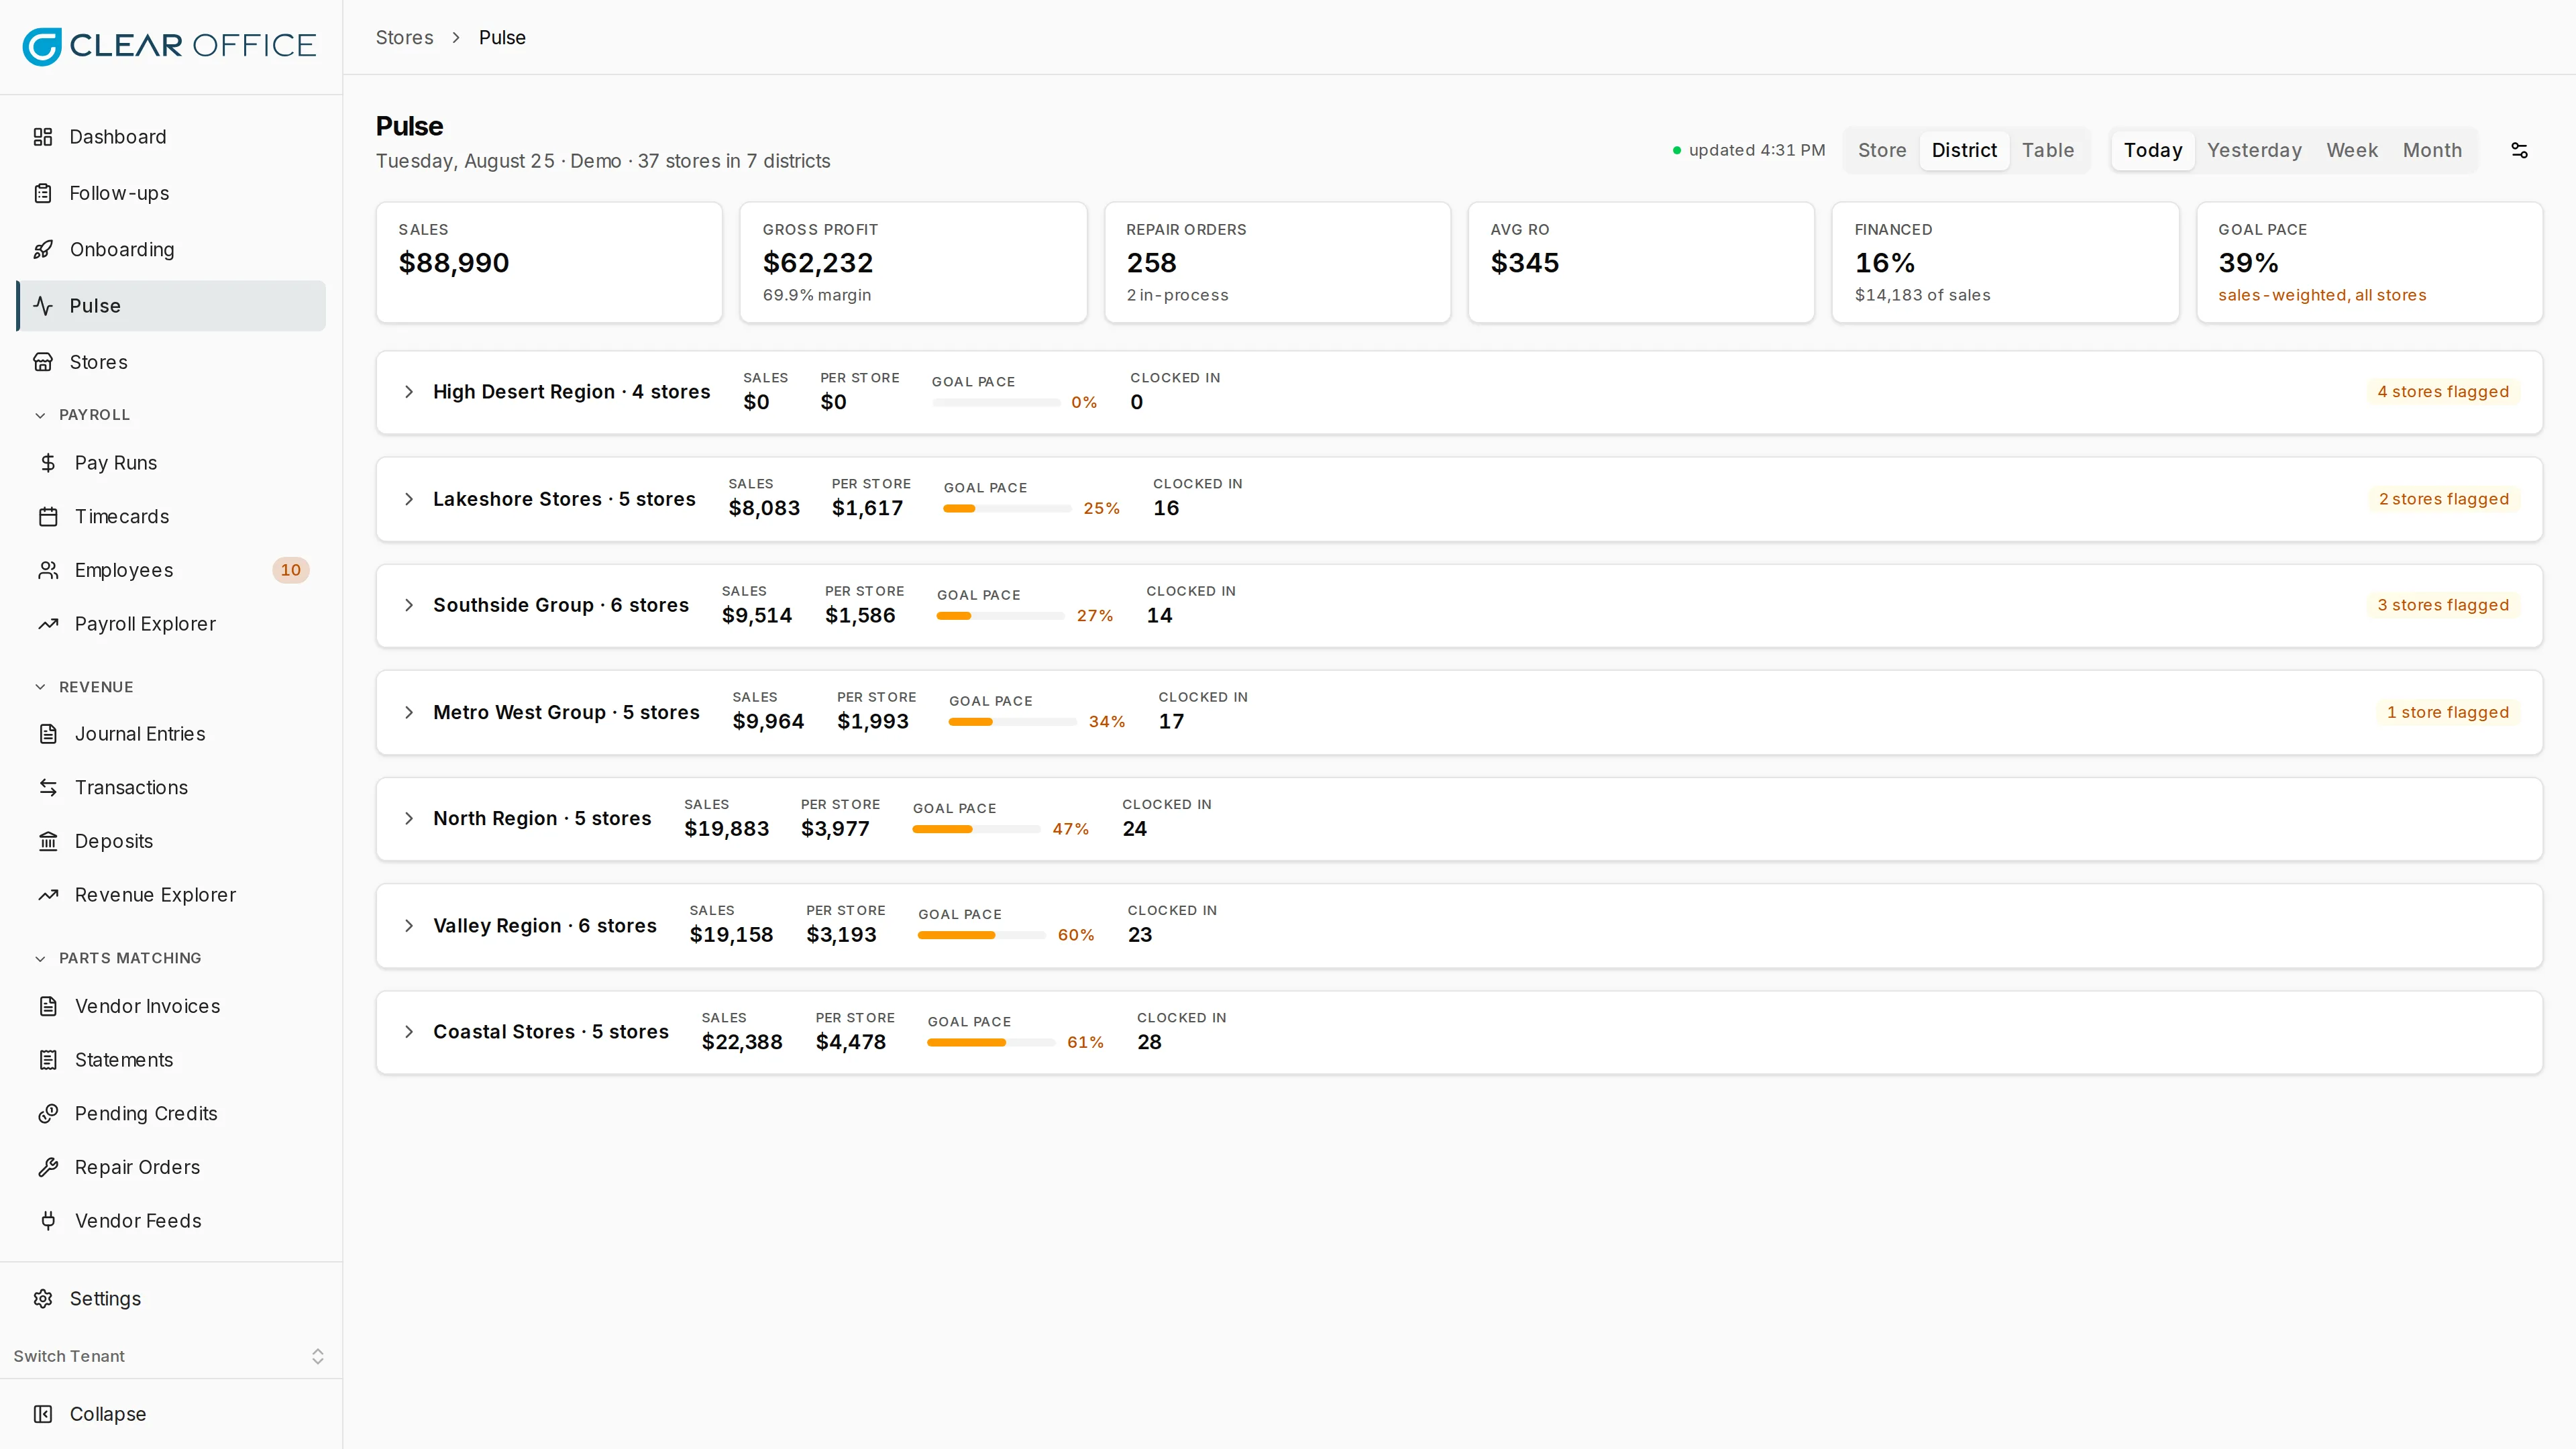This screenshot has height=1449, width=2576.
Task: Click the Stores breadcrumb link
Action: (404, 37)
